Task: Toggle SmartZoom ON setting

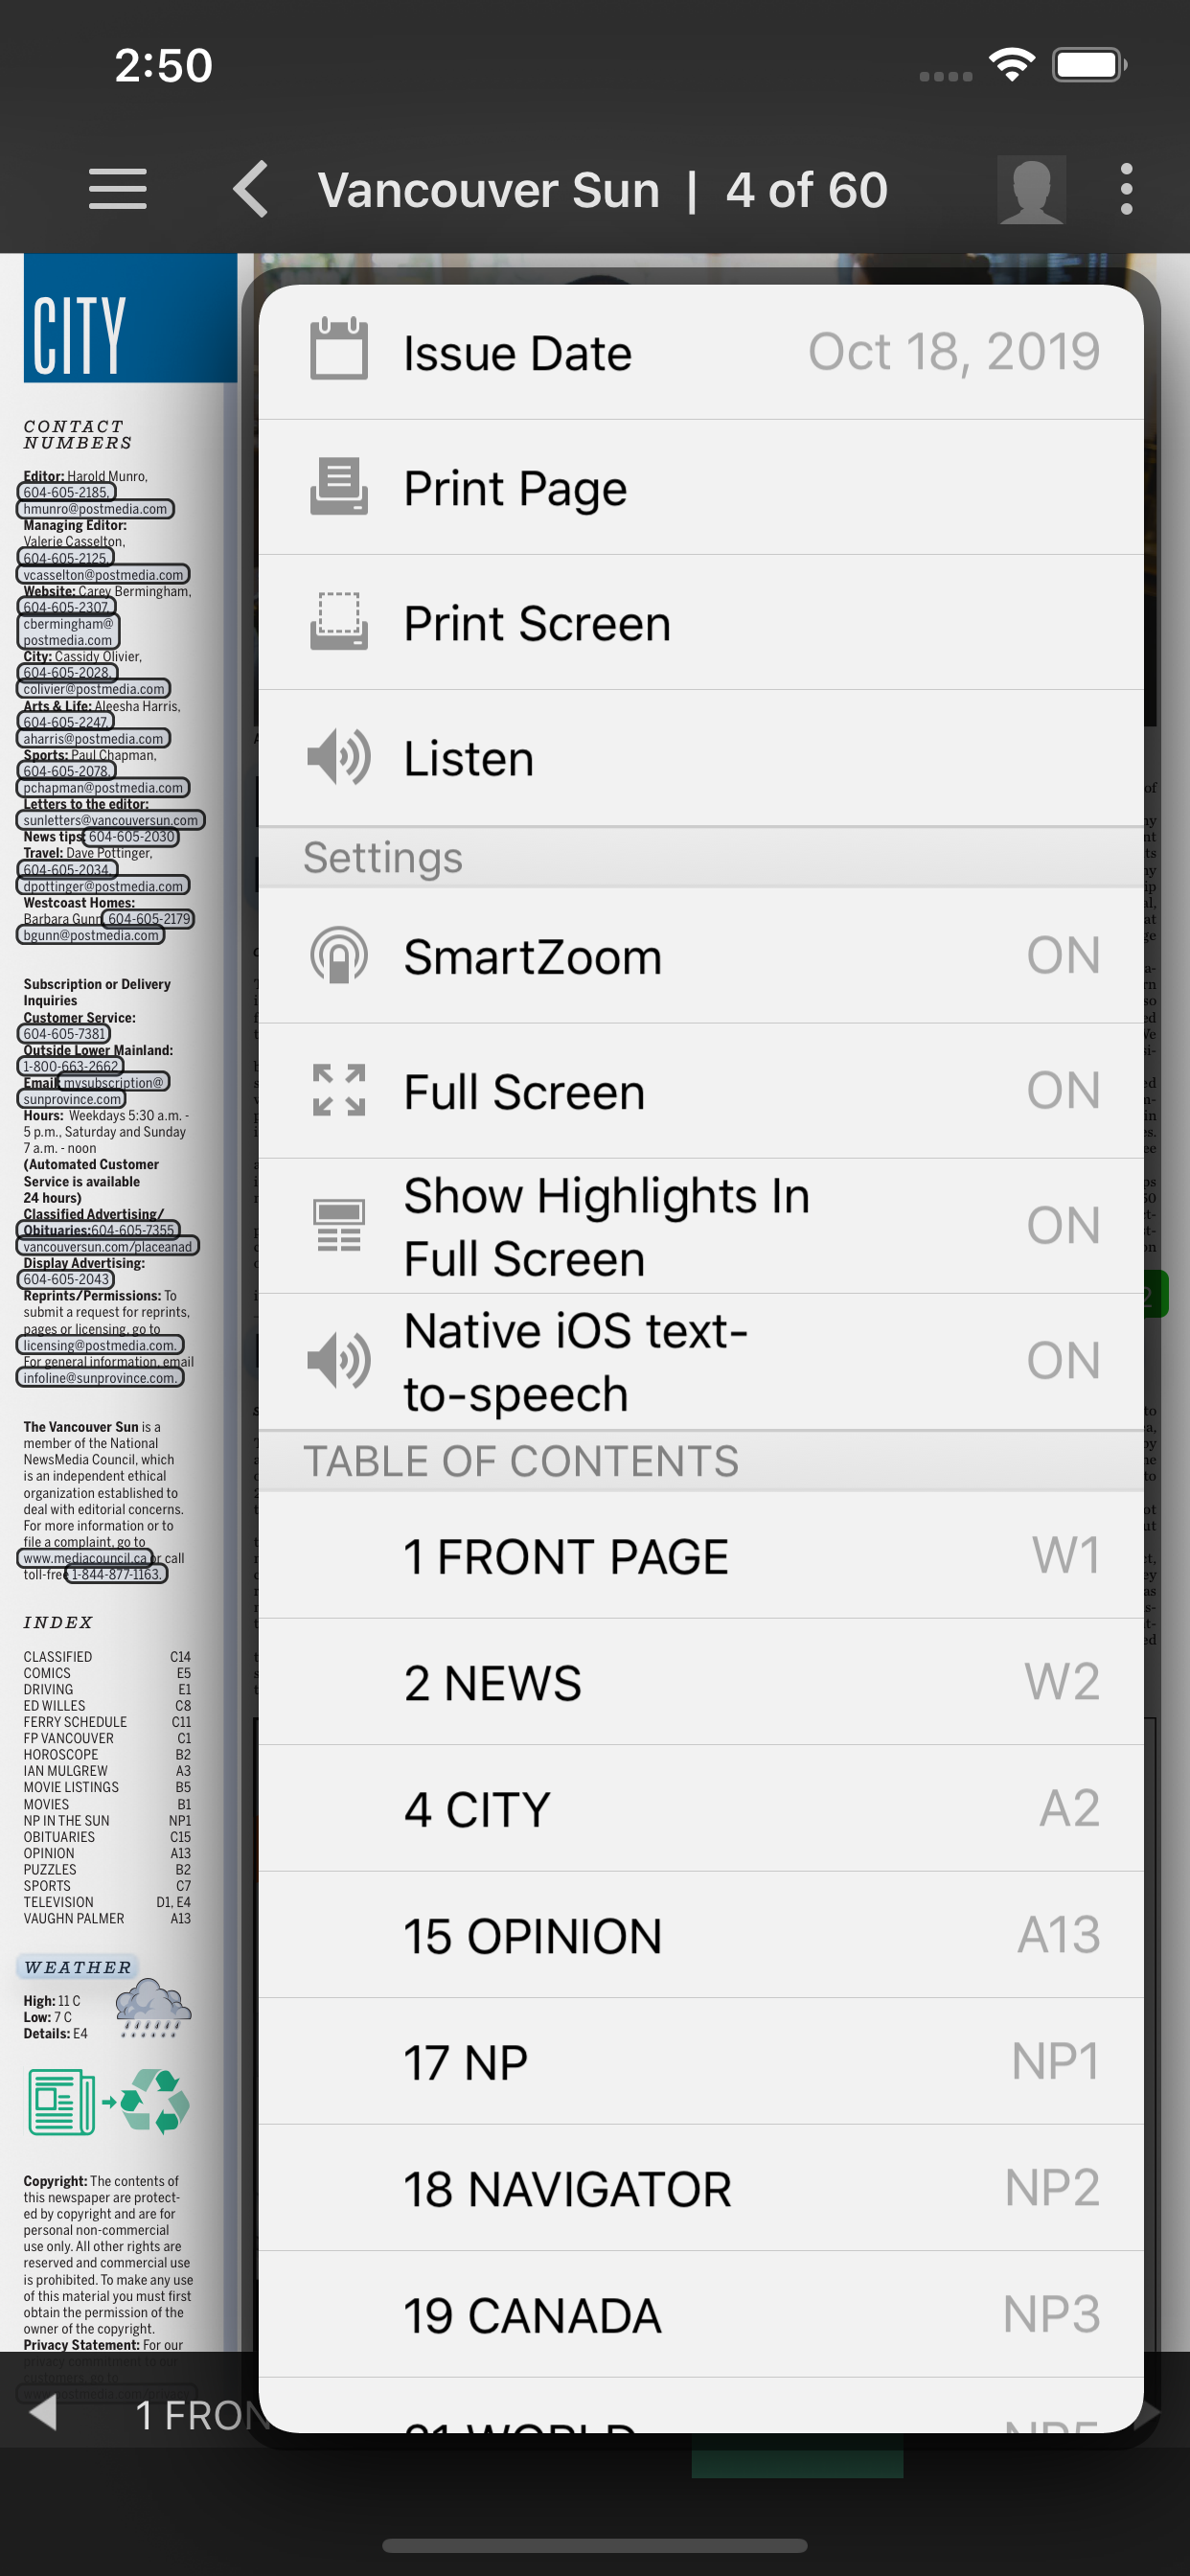Action: click(x=700, y=955)
